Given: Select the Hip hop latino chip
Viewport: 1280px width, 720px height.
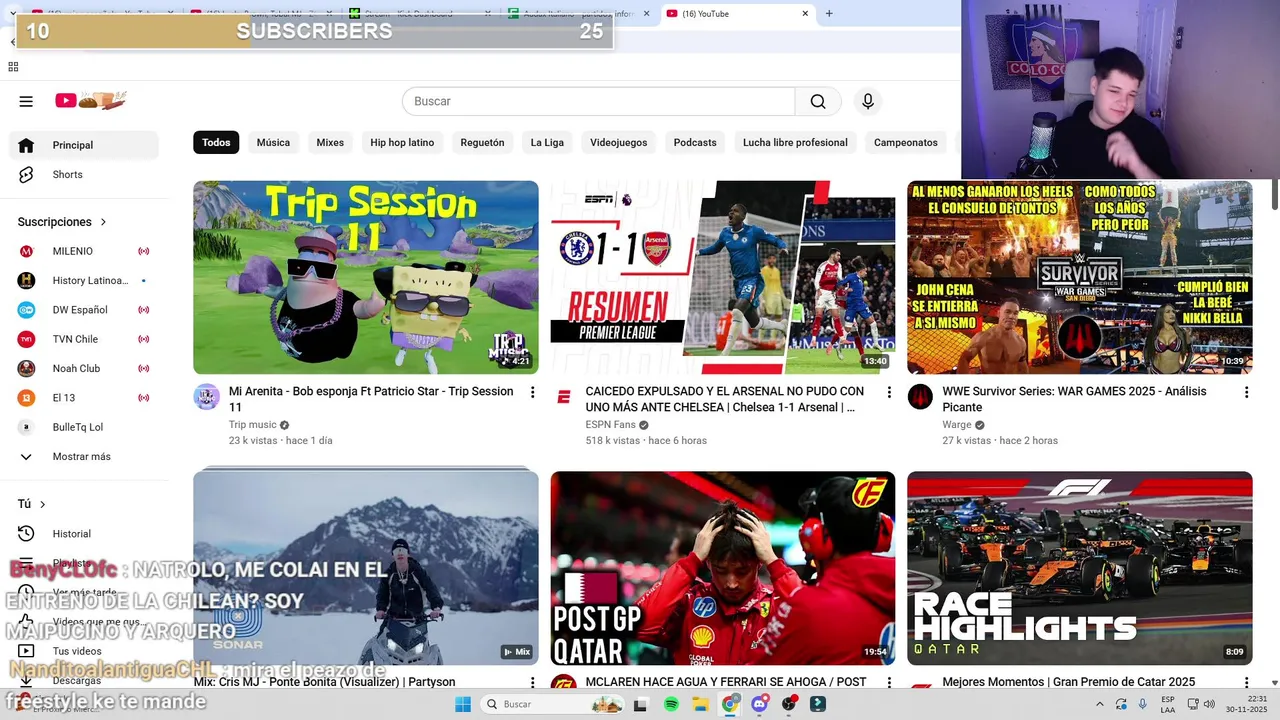Looking at the screenshot, I should point(402,142).
